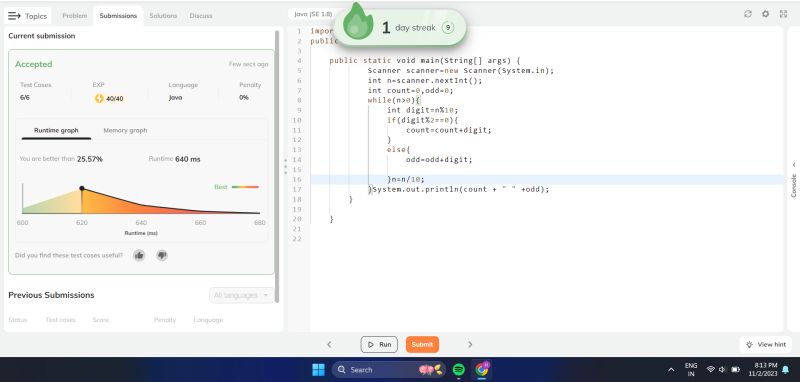This screenshot has height=382, width=800.
Task: Click the orange Submit button
Action: [422, 344]
